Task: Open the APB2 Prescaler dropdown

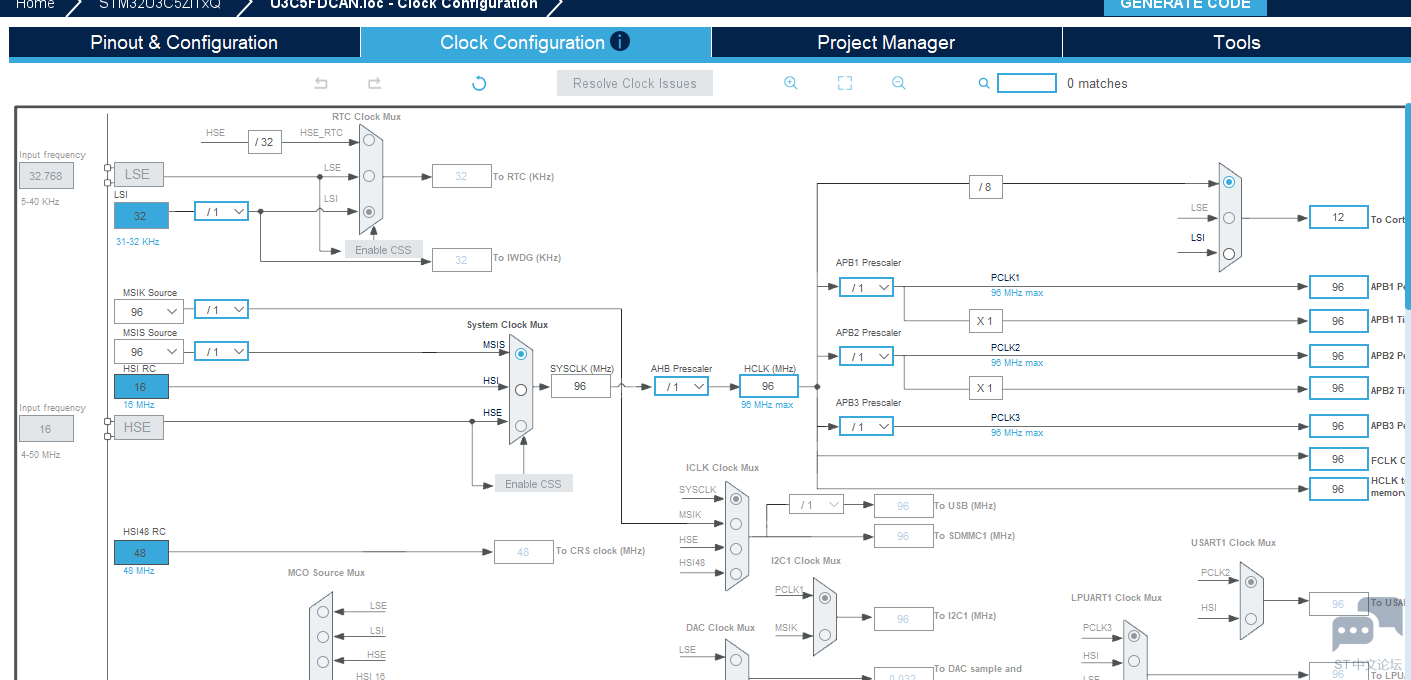Action: point(866,356)
